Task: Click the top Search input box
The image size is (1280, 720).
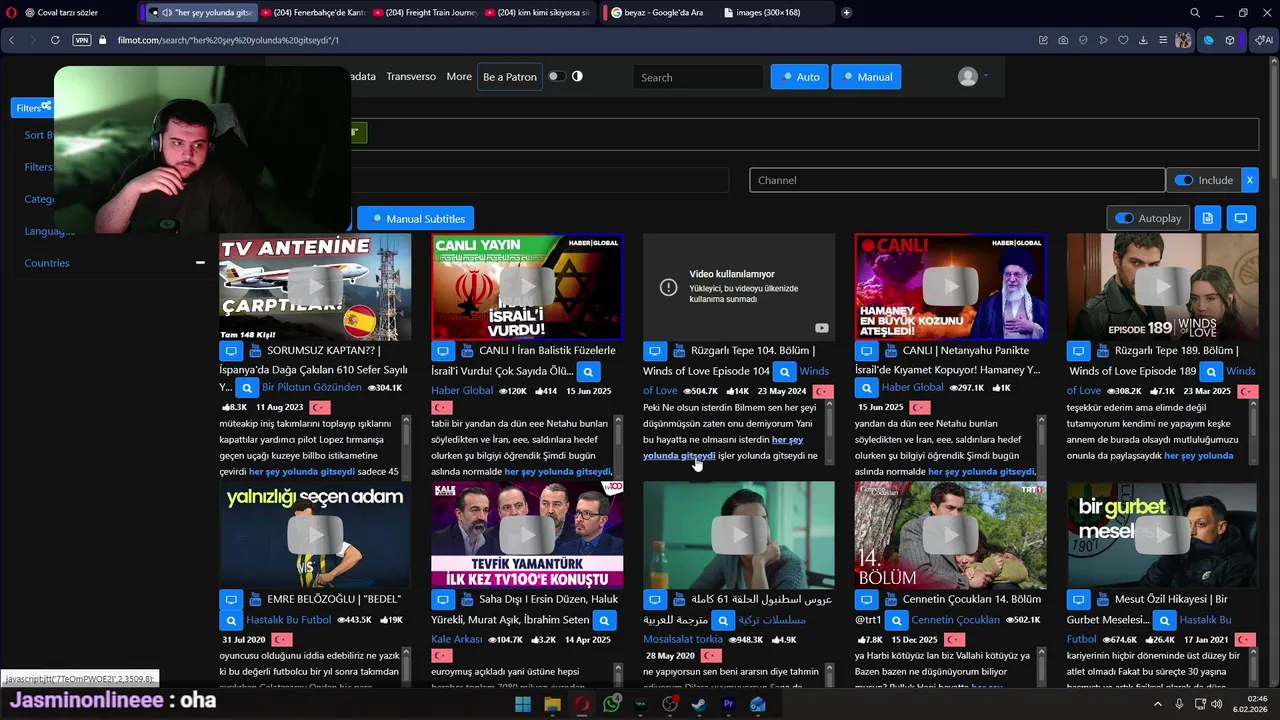Action: [x=698, y=77]
